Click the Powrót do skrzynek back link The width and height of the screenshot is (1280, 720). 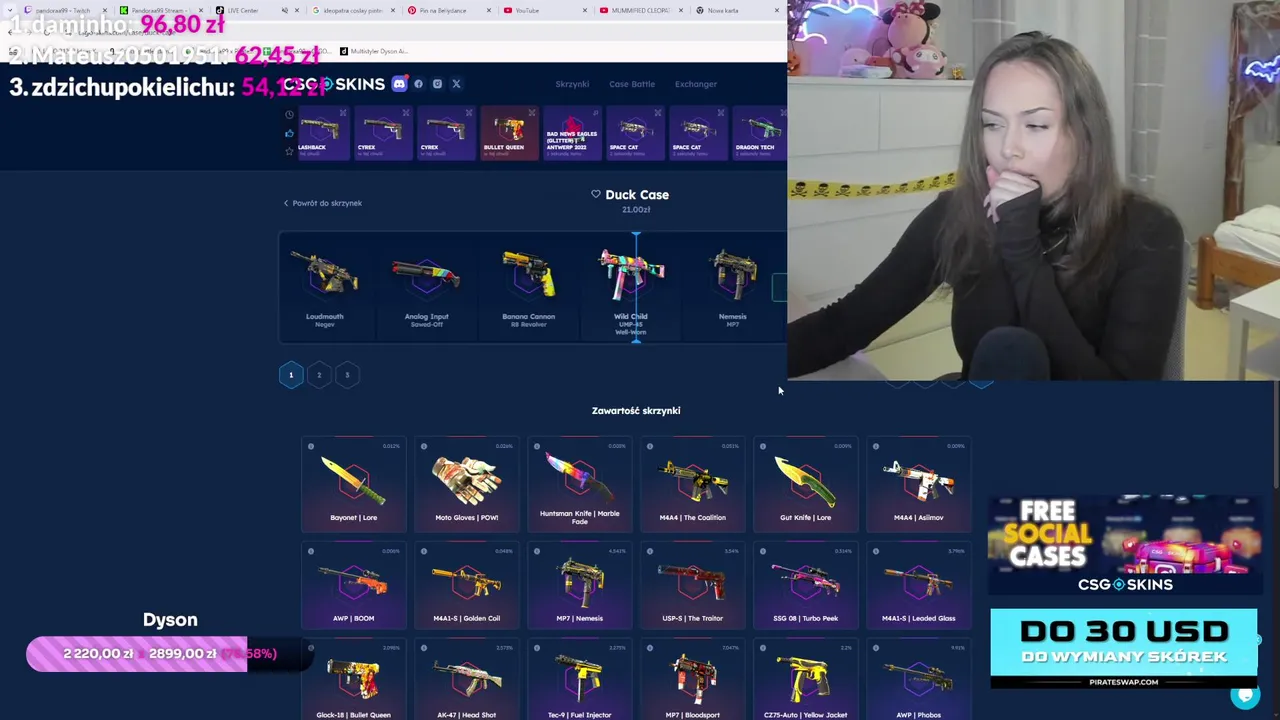322,203
